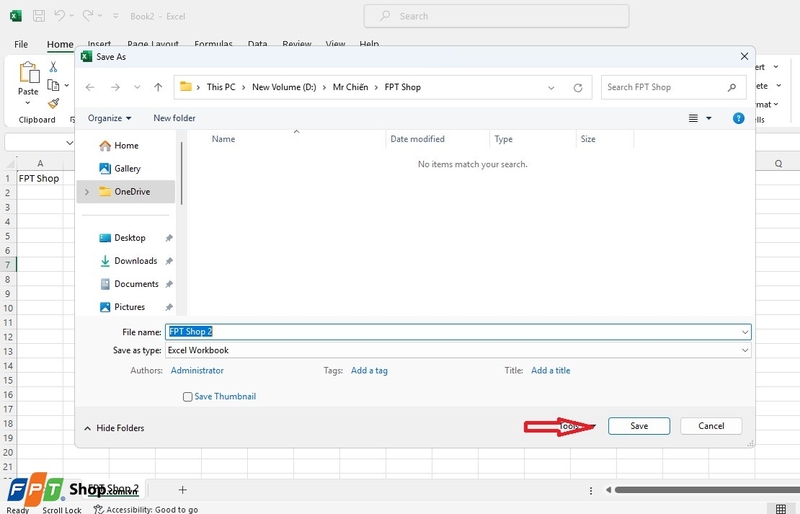Click pin icon beside Downloads
The width and height of the screenshot is (800, 514).
click(x=169, y=261)
